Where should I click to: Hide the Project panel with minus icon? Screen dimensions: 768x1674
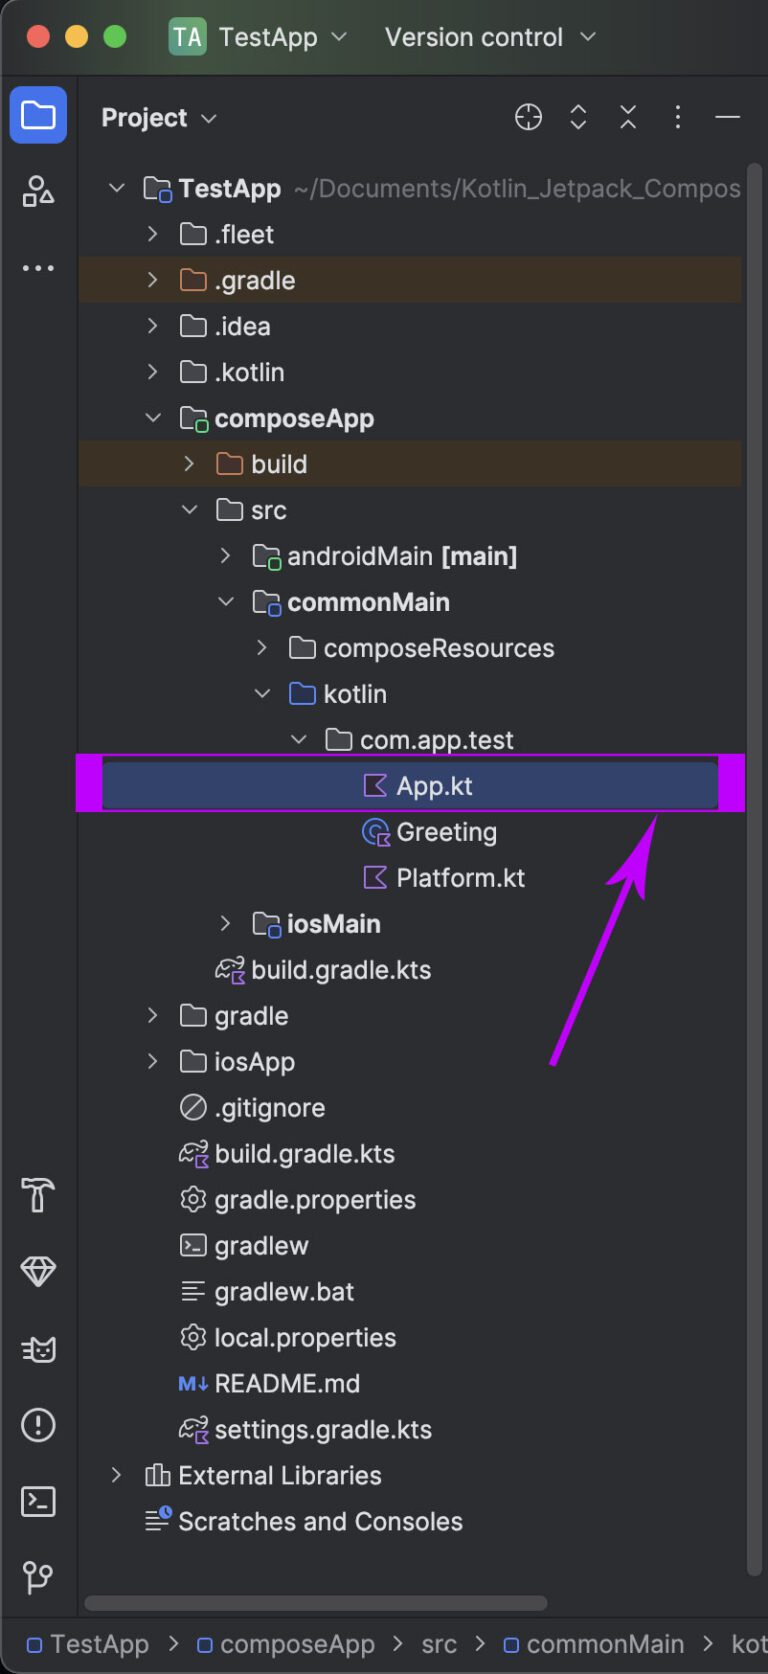click(x=727, y=117)
